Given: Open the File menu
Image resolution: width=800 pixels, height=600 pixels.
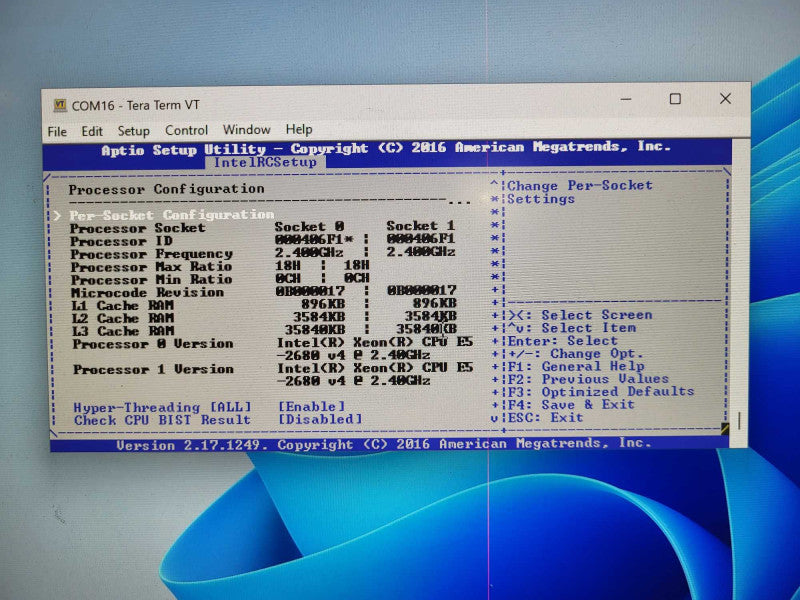Looking at the screenshot, I should (x=57, y=132).
